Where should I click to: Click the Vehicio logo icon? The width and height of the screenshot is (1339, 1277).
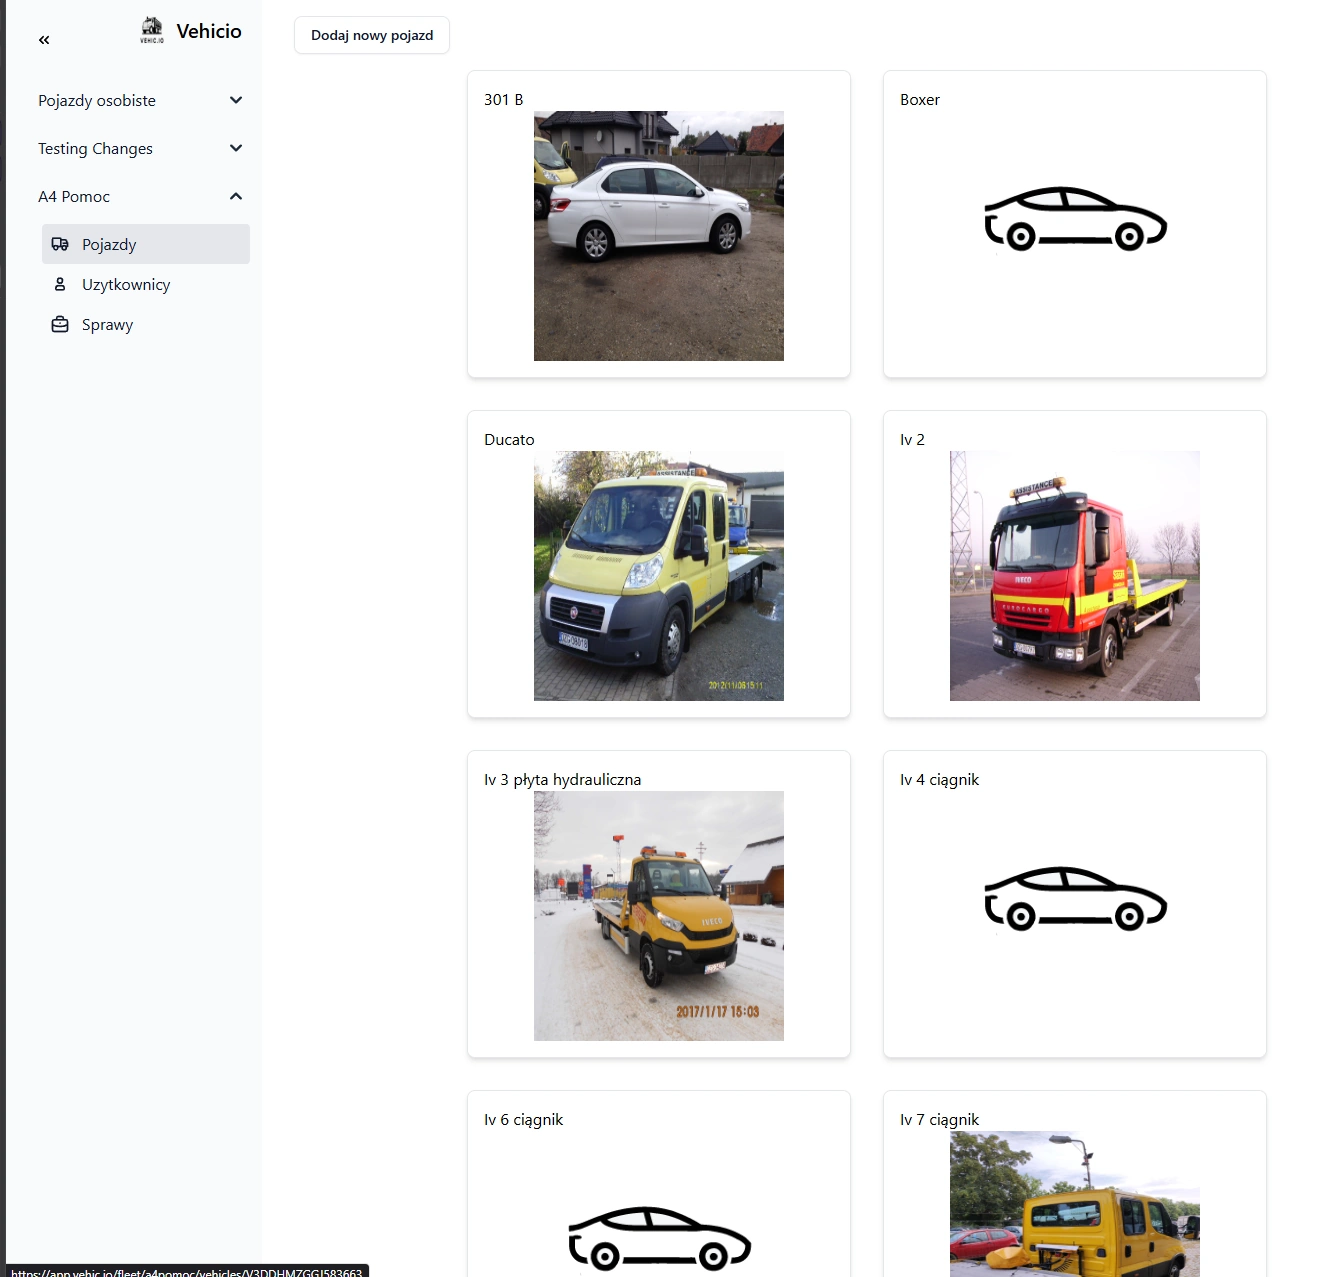click(152, 30)
